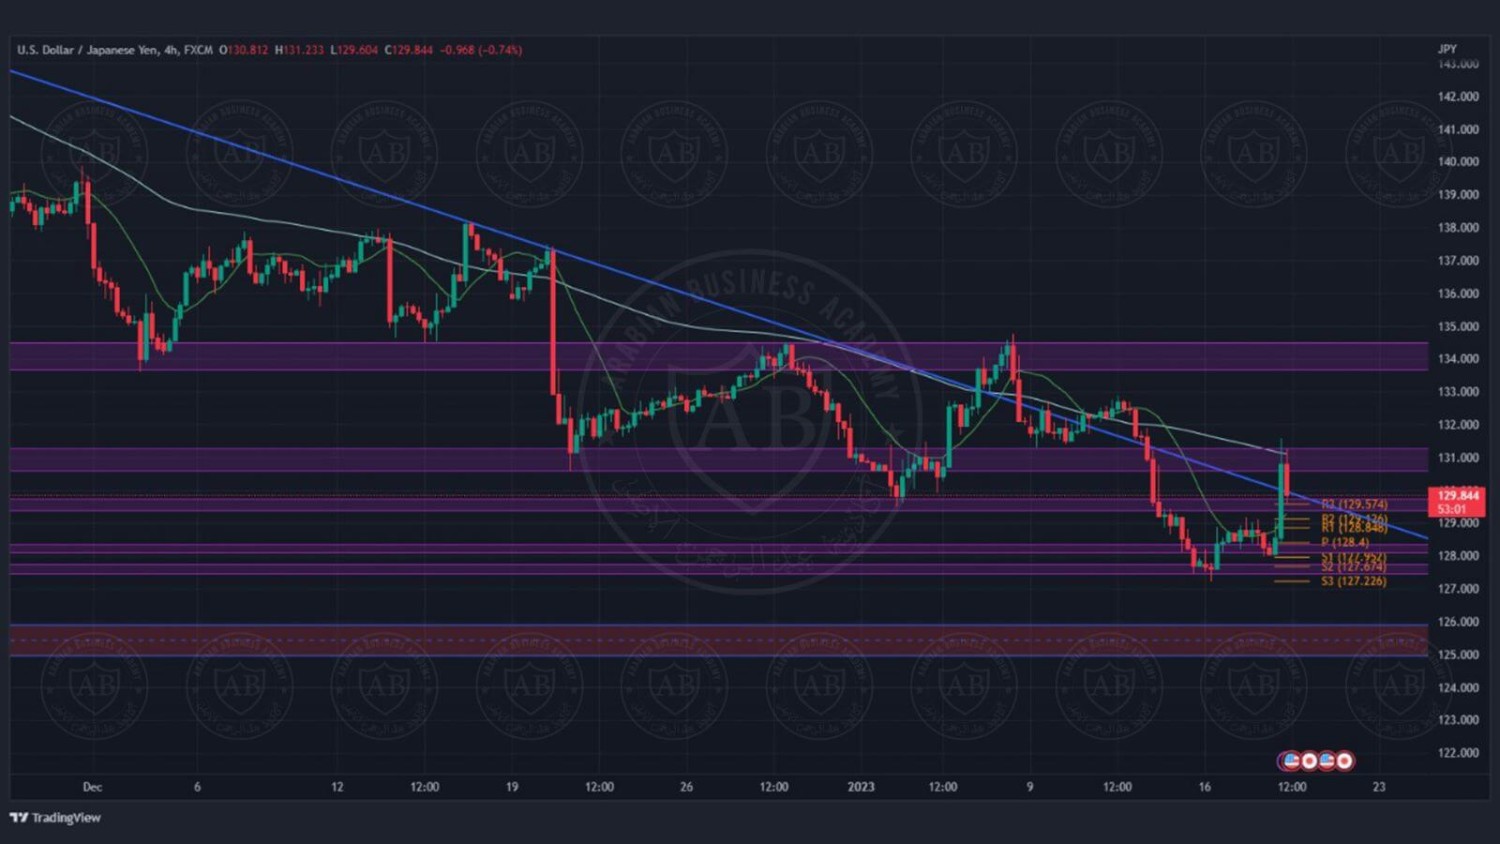
Task: Click the 137.000 price axis label
Action: coord(1458,261)
